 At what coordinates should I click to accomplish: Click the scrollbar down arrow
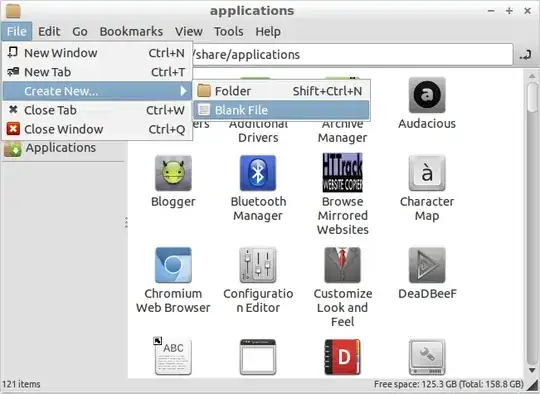(x=532, y=370)
